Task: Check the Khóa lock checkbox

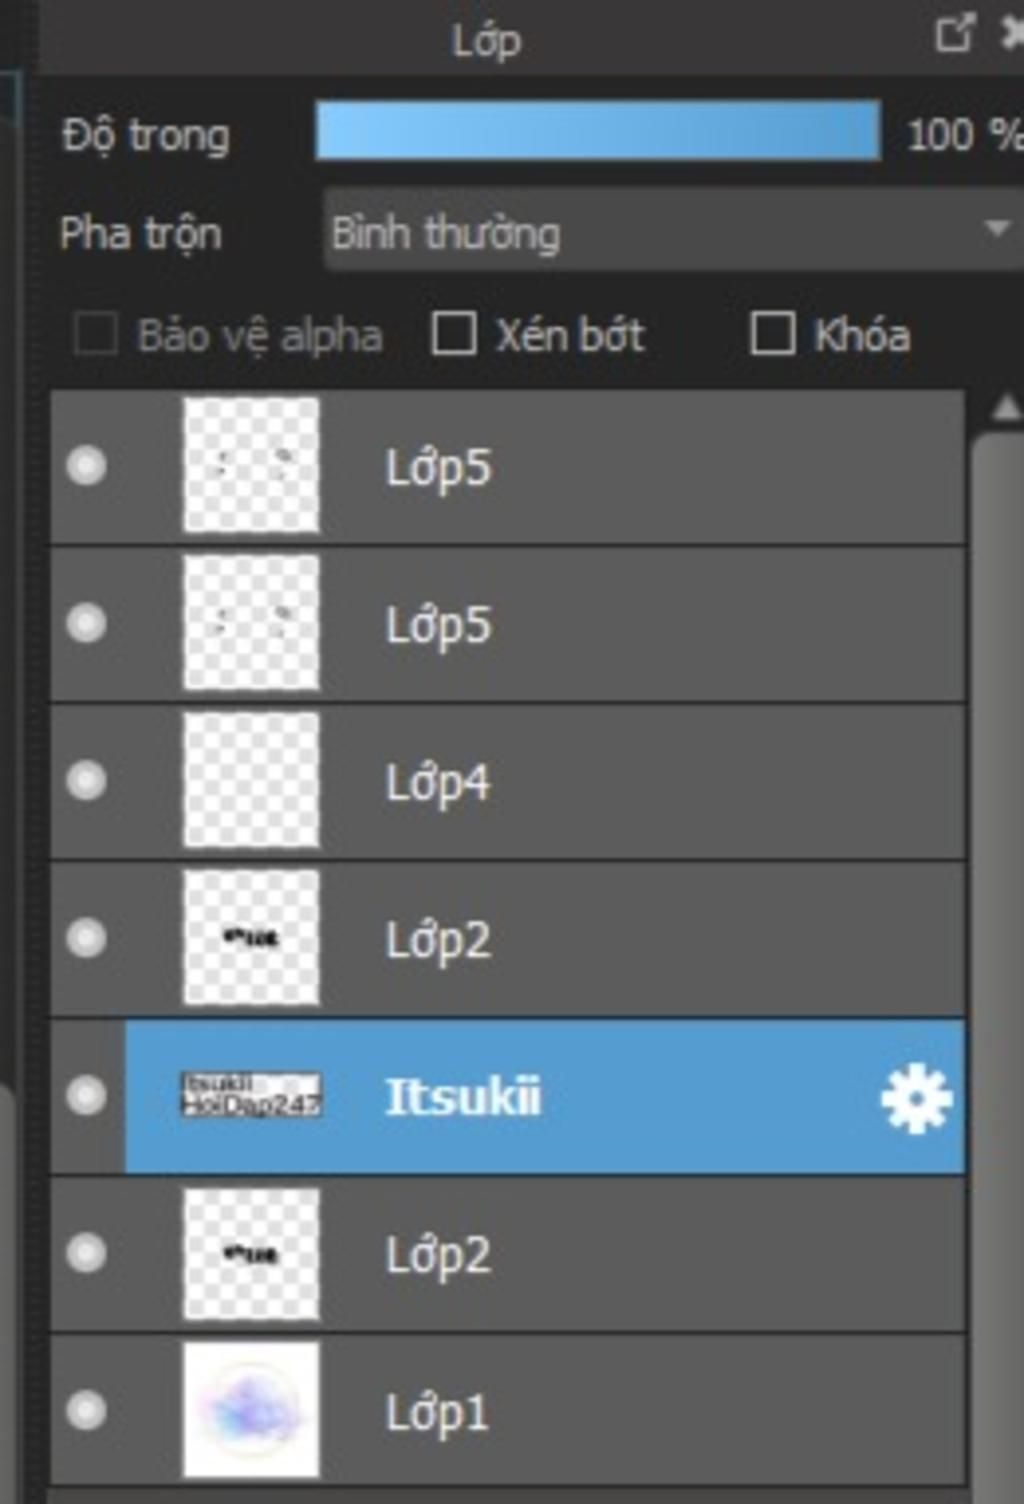Action: point(773,334)
